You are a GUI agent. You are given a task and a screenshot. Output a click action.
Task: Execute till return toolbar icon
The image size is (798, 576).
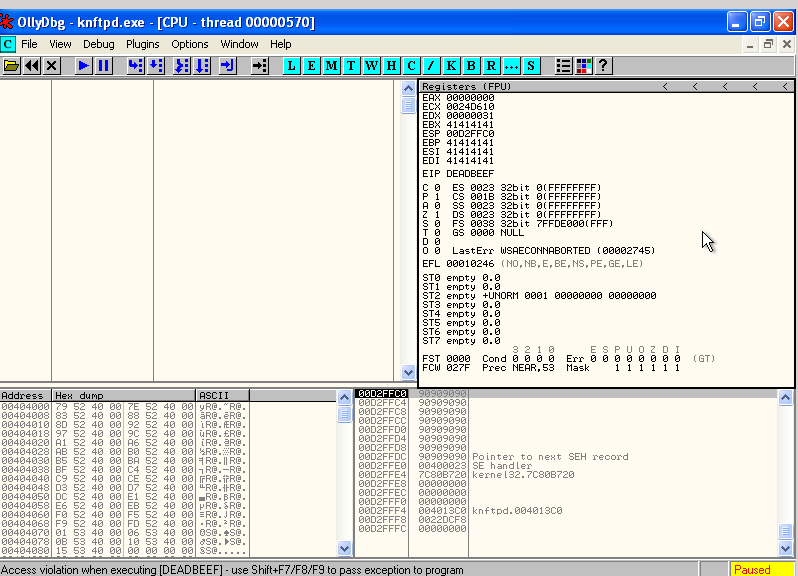(x=227, y=66)
